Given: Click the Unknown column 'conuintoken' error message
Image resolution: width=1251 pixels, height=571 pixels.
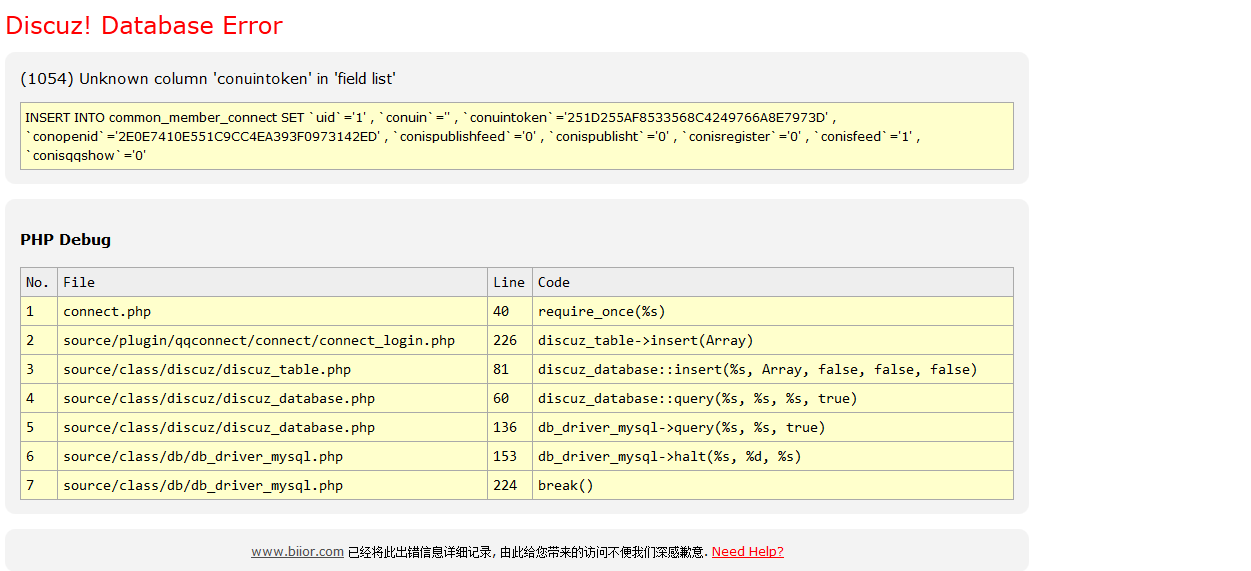Looking at the screenshot, I should tap(208, 79).
